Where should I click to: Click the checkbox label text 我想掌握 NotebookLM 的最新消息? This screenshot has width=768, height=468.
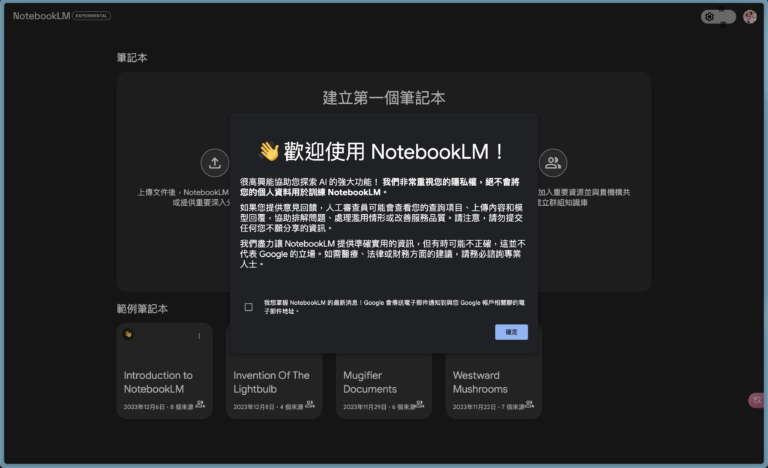[394, 307]
